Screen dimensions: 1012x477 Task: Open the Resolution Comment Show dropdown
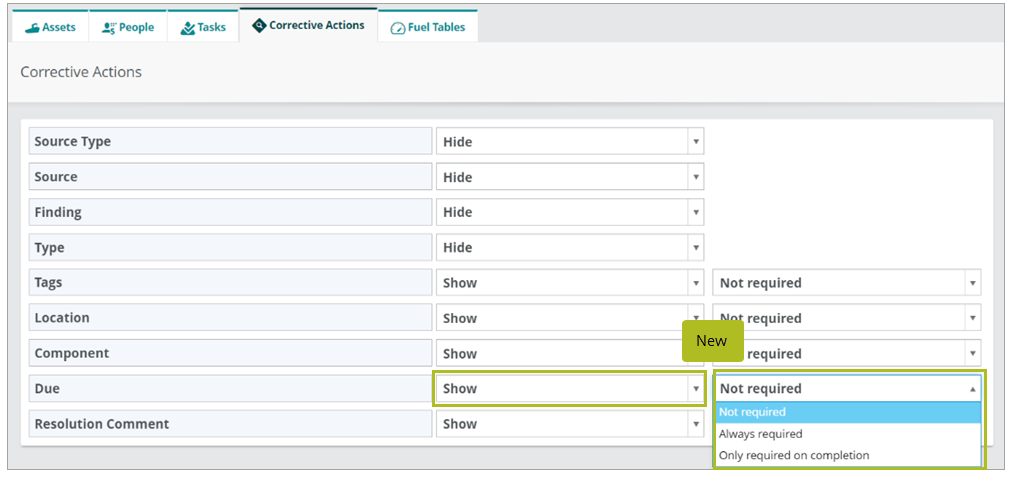coord(570,424)
